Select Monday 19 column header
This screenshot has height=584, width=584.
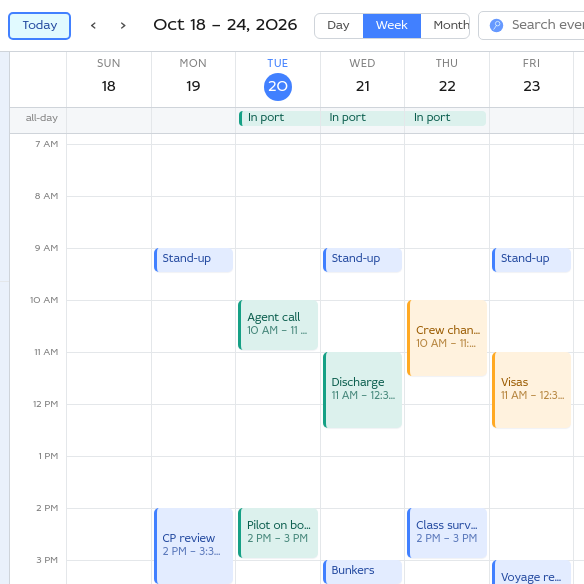(x=193, y=79)
